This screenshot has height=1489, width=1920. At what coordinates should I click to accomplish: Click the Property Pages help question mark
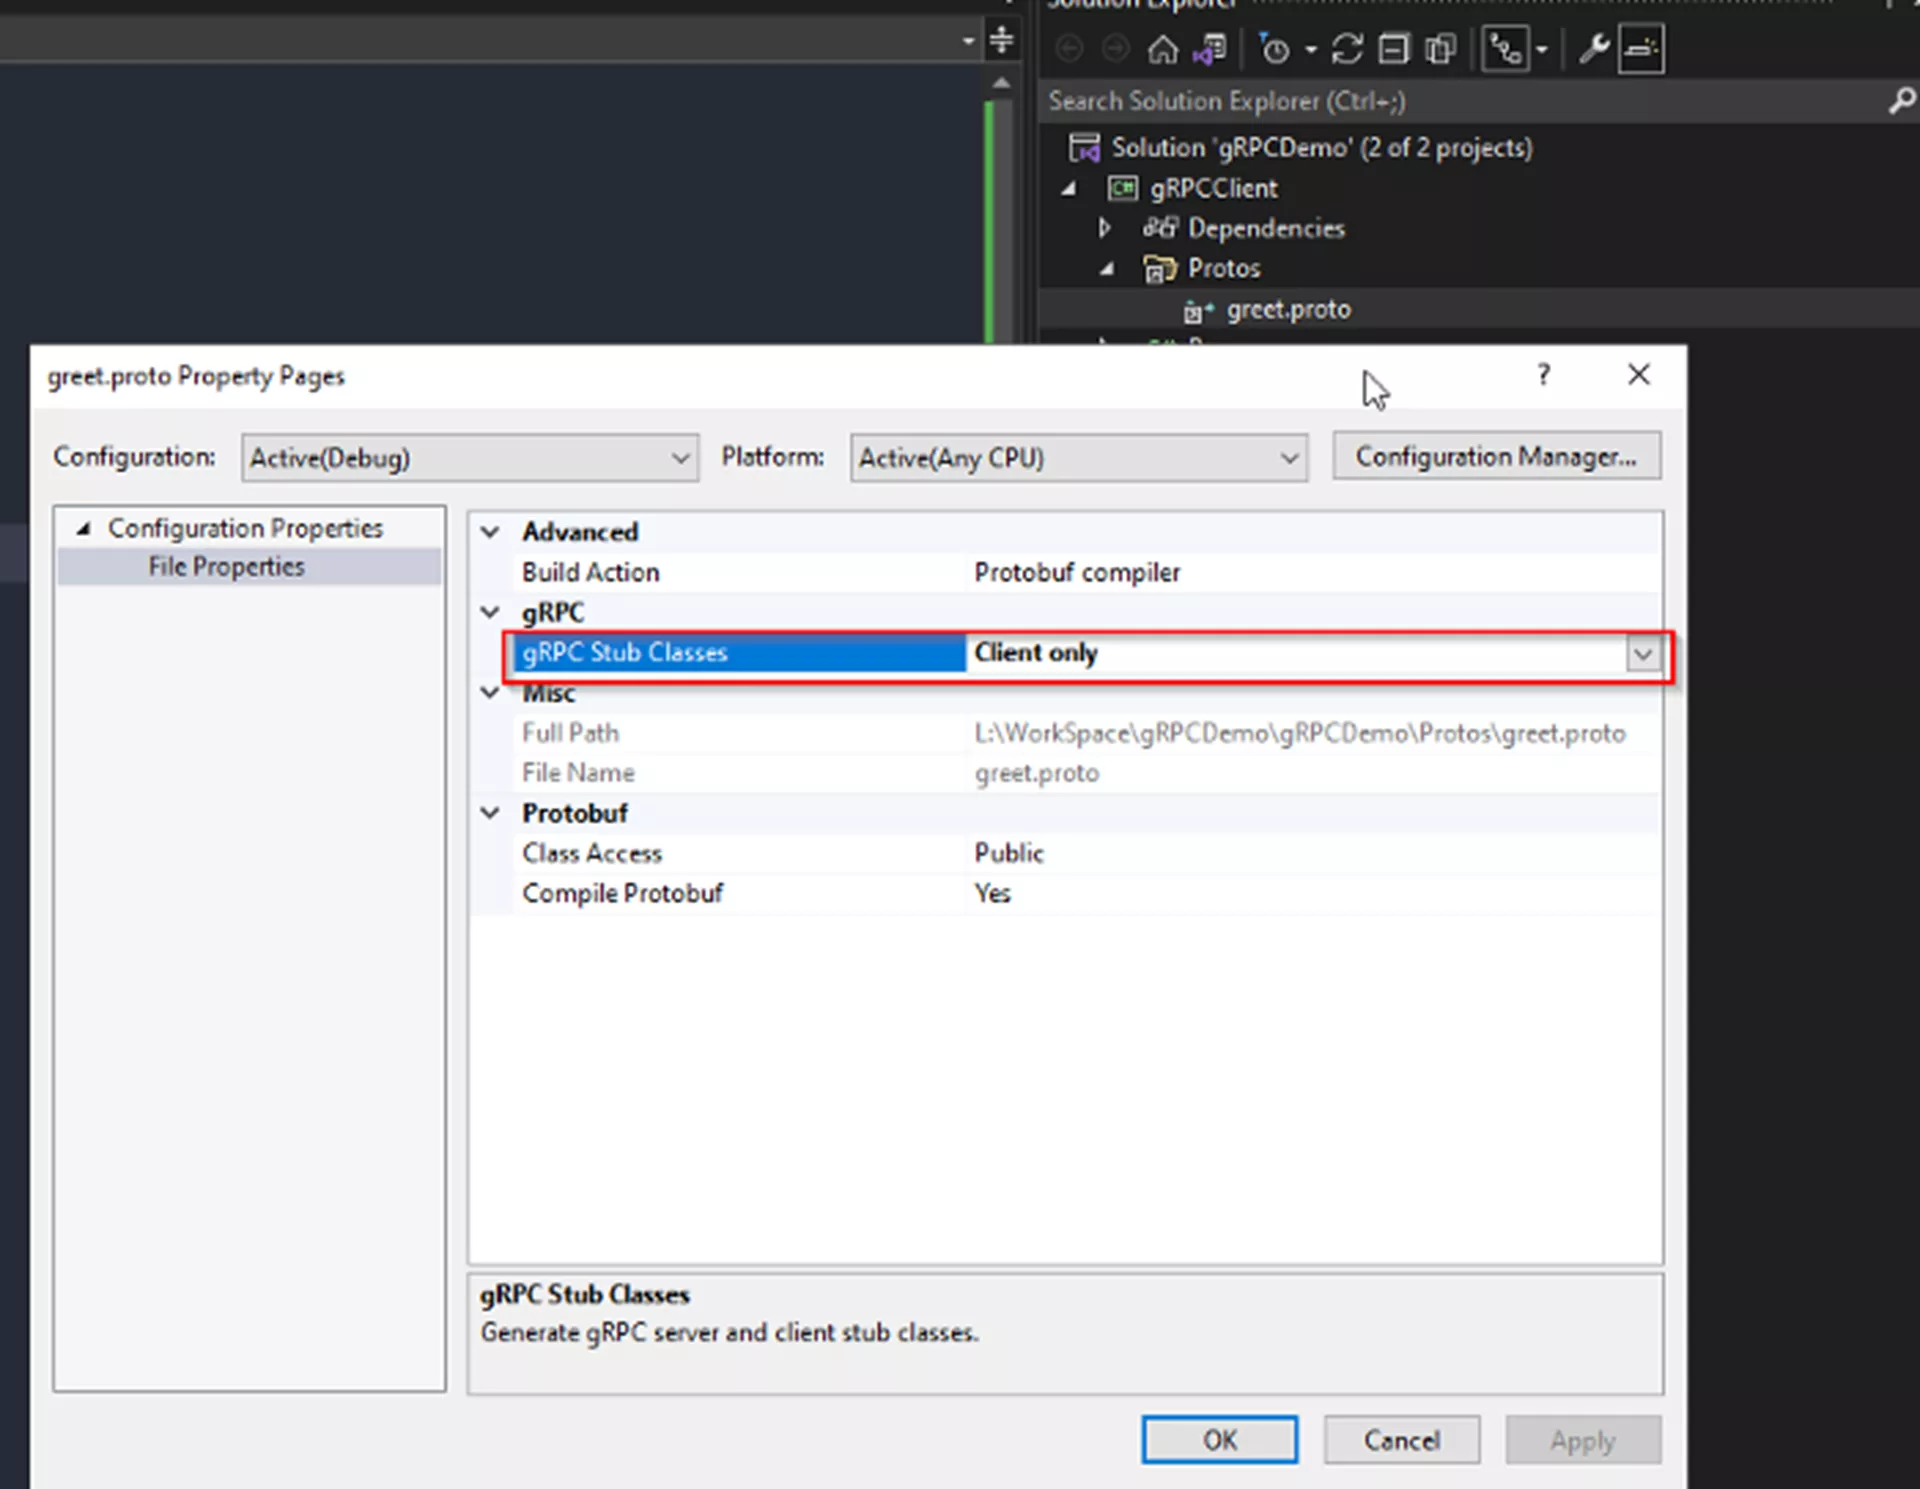point(1544,375)
